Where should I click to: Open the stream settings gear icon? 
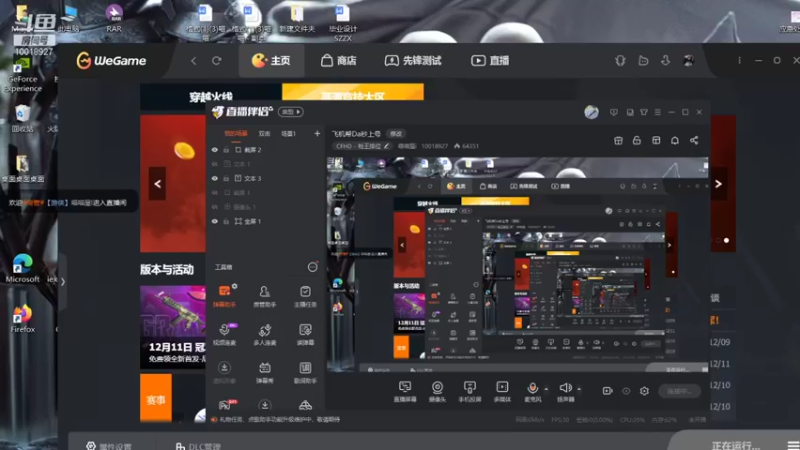click(644, 391)
